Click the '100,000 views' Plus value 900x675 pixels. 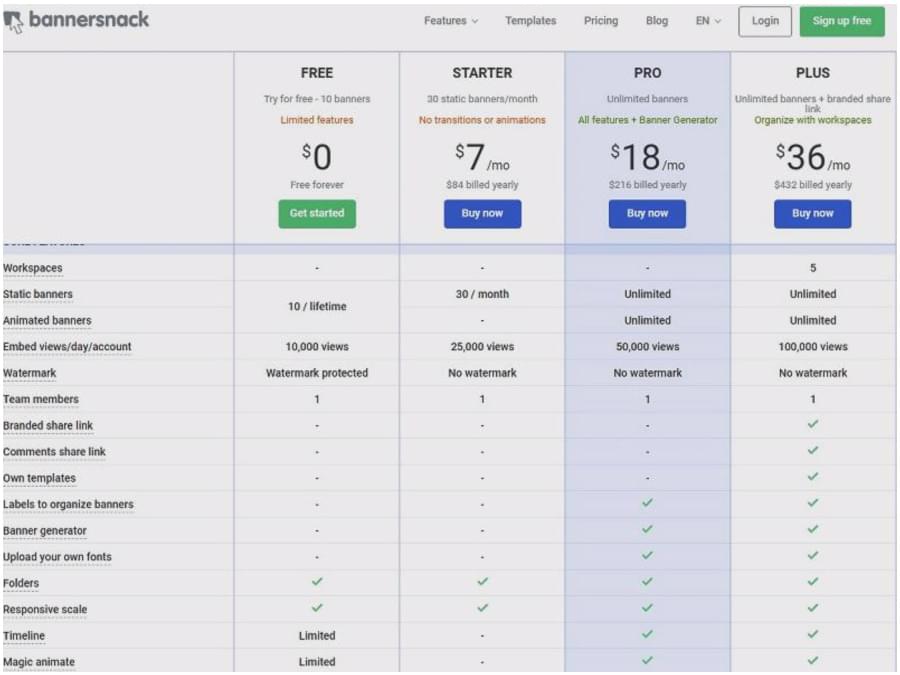pos(813,347)
